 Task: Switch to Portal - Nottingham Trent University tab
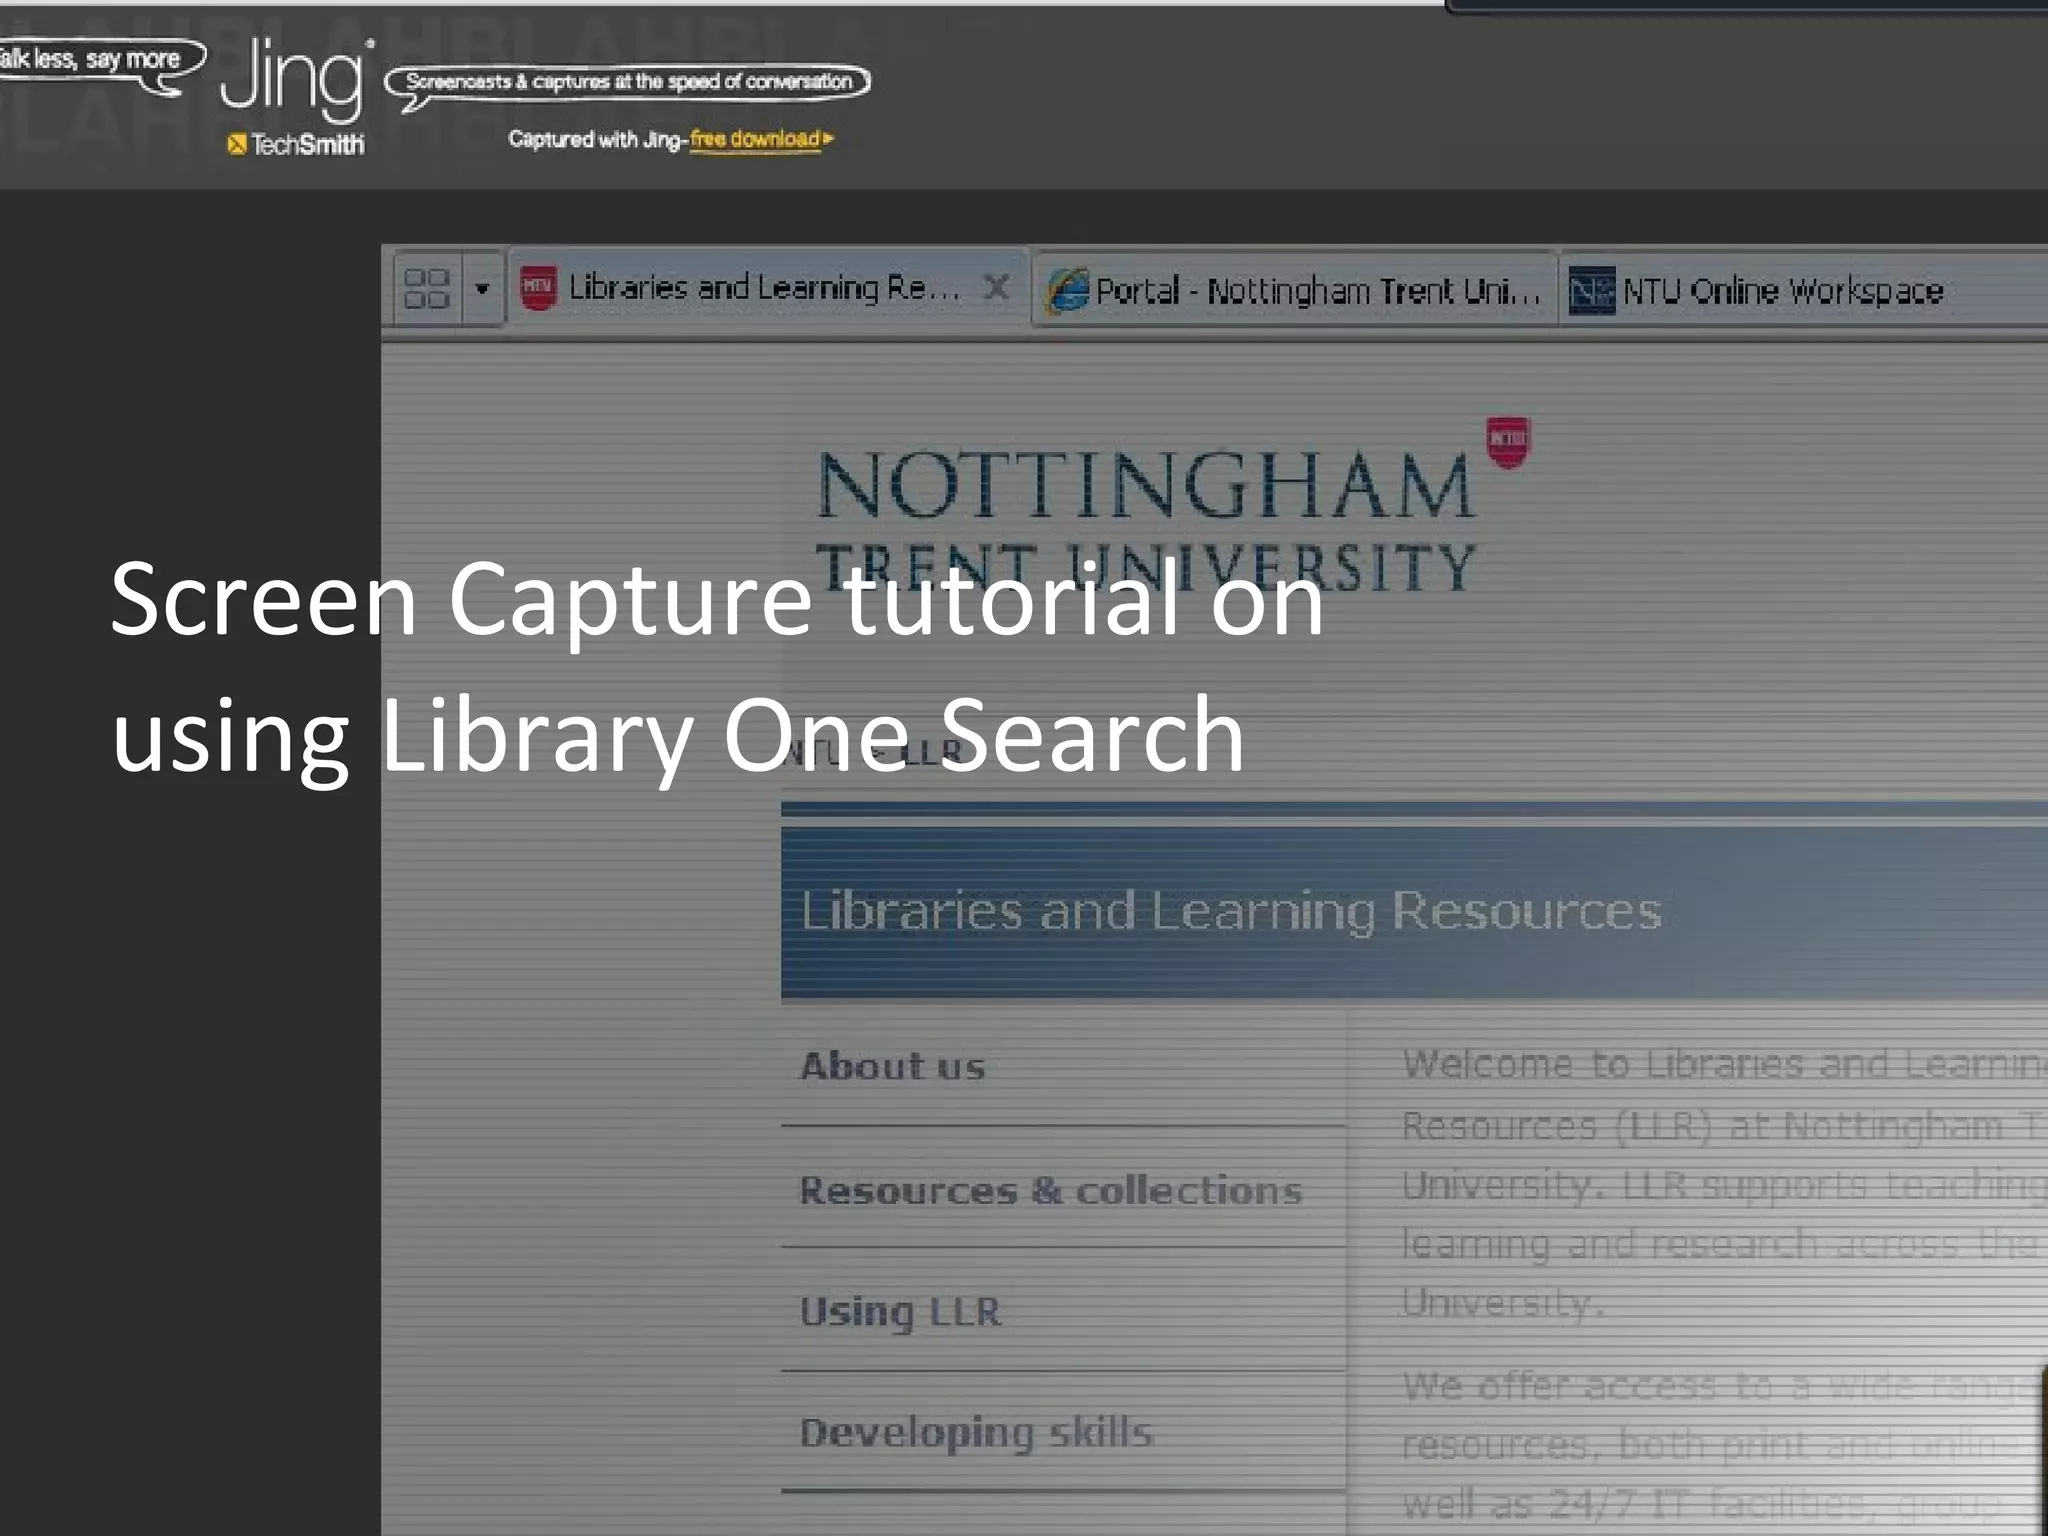coord(1294,290)
